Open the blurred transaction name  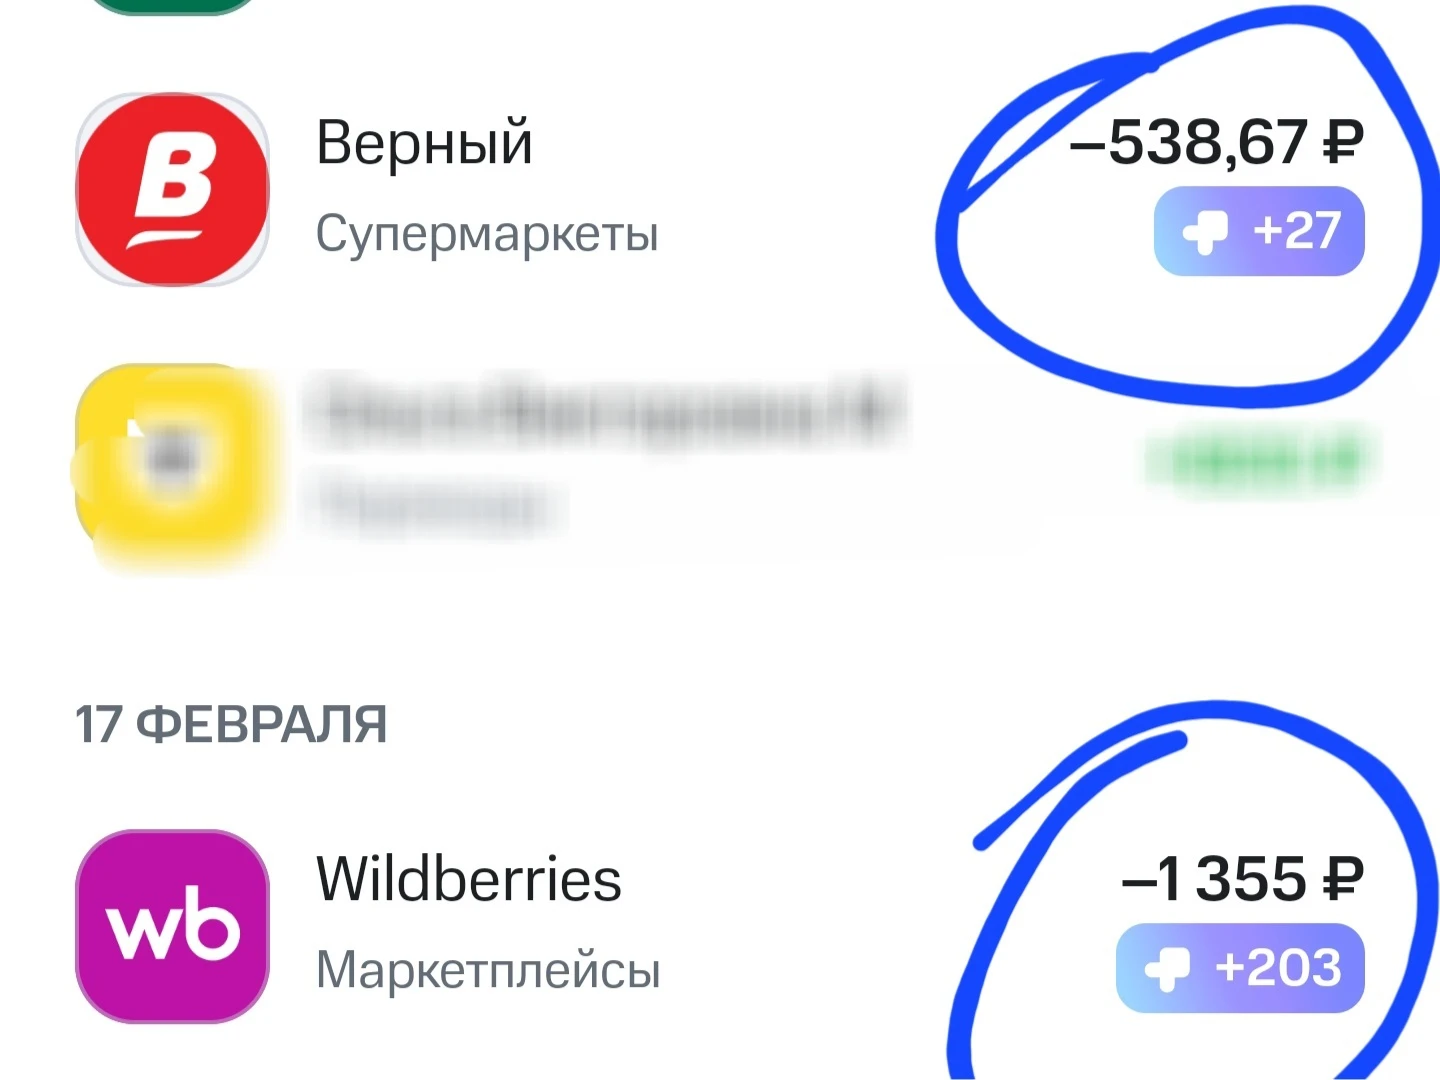[606, 412]
